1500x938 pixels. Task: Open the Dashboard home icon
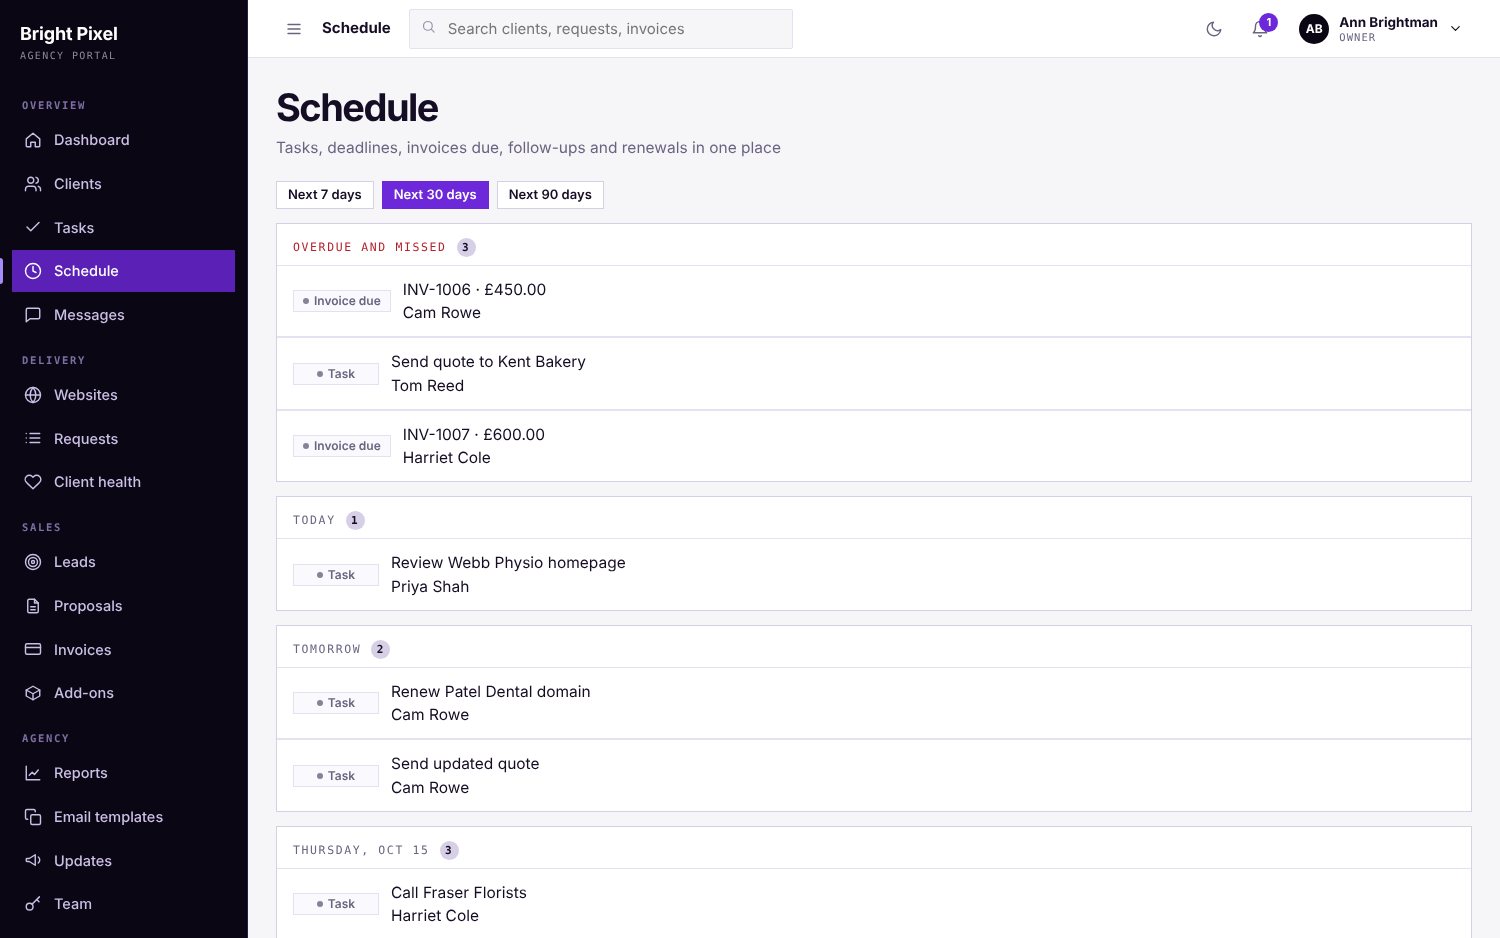pos(33,140)
